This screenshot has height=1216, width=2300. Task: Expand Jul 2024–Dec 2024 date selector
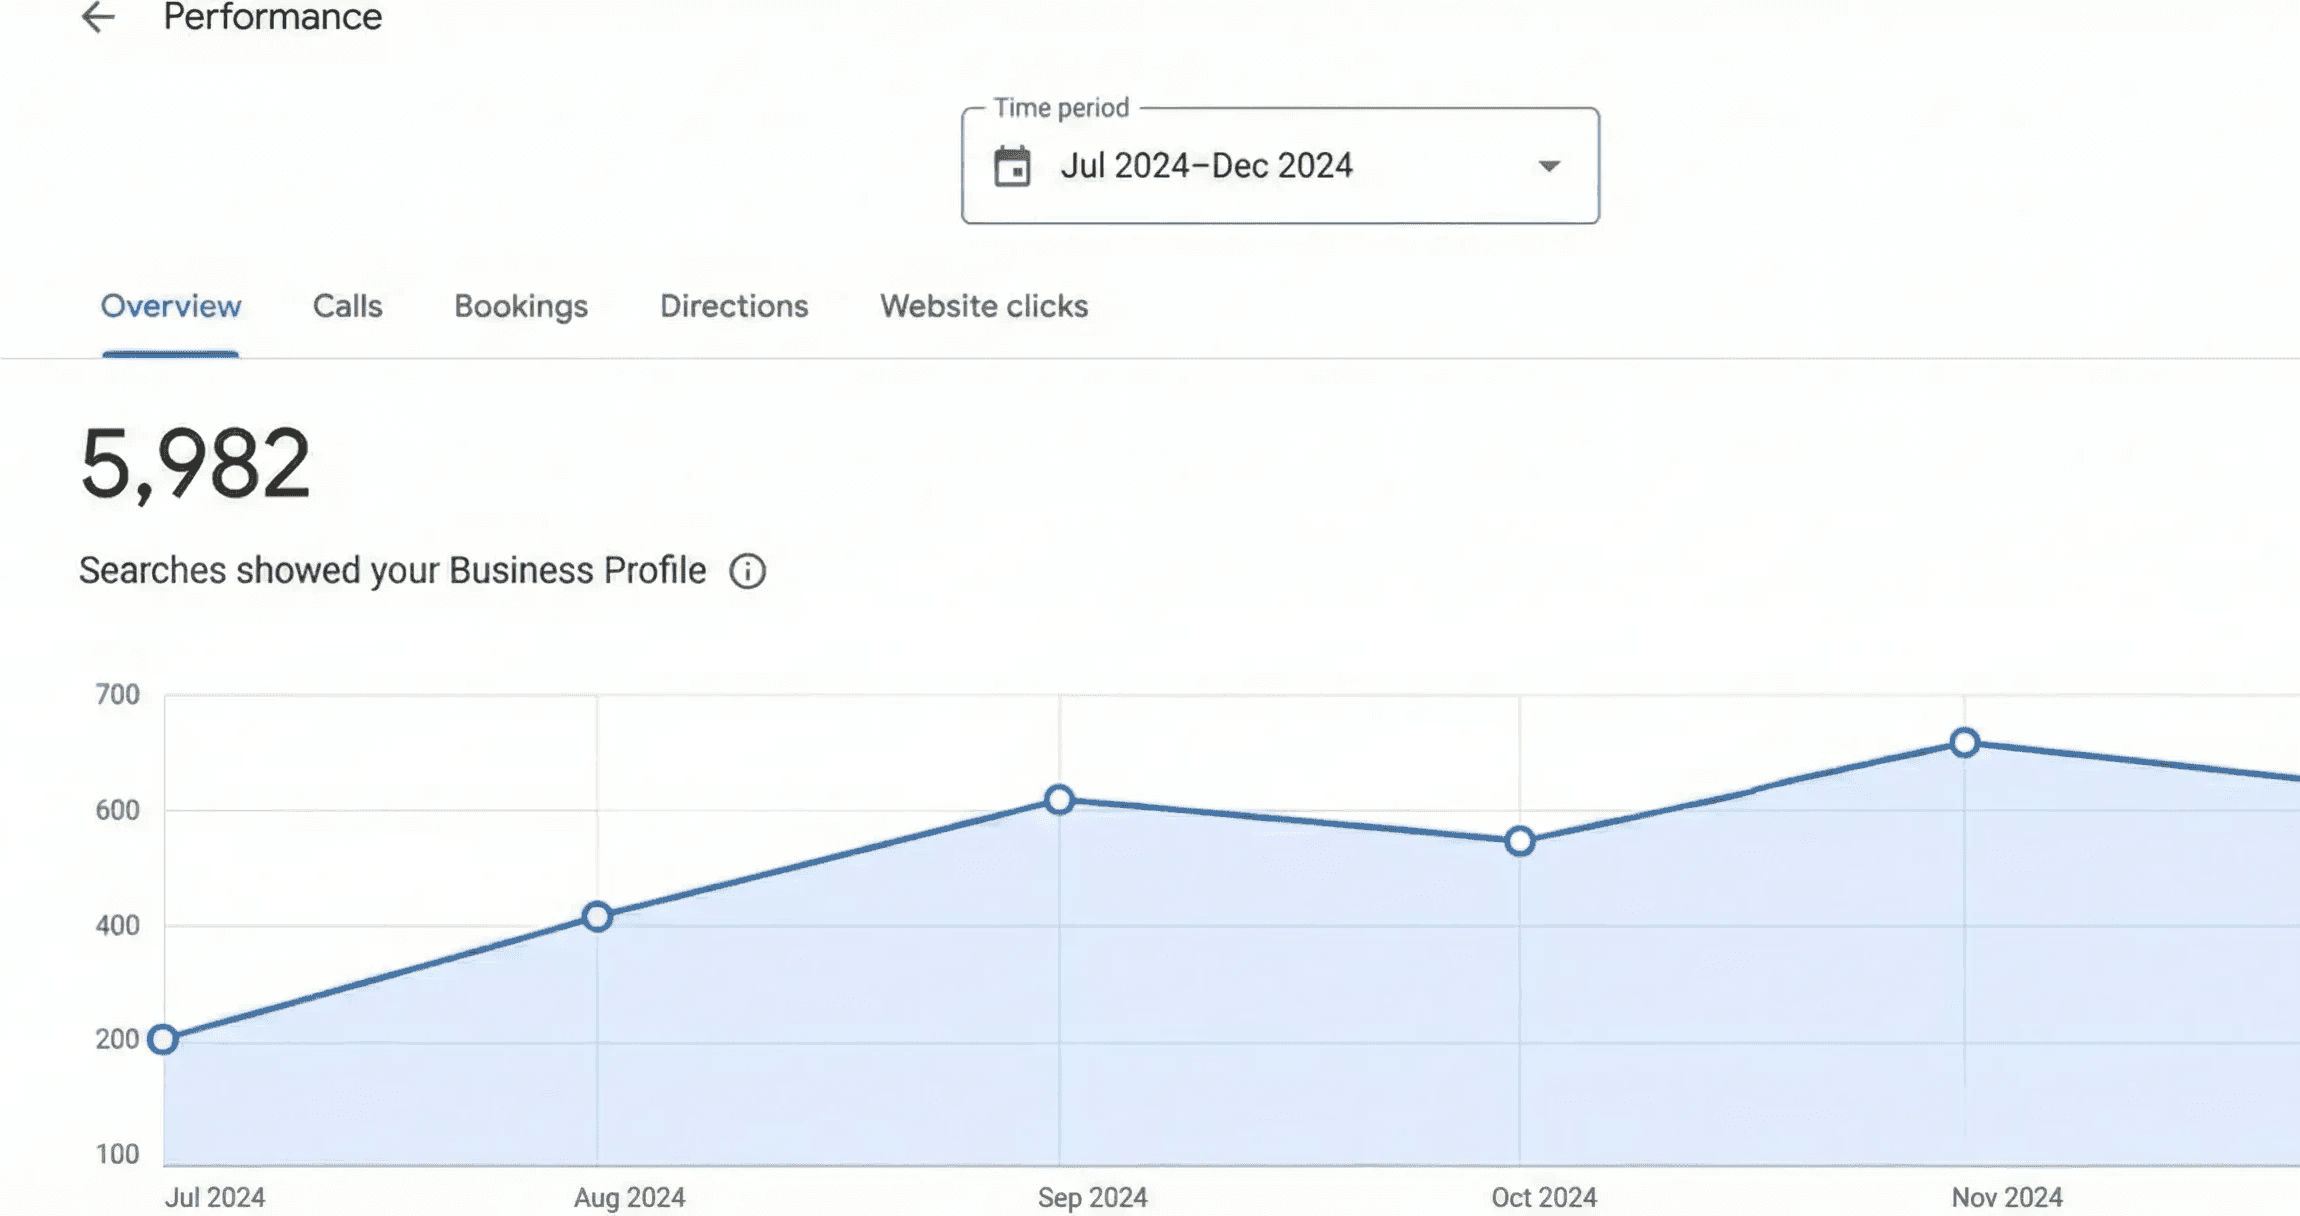click(x=1210, y=166)
